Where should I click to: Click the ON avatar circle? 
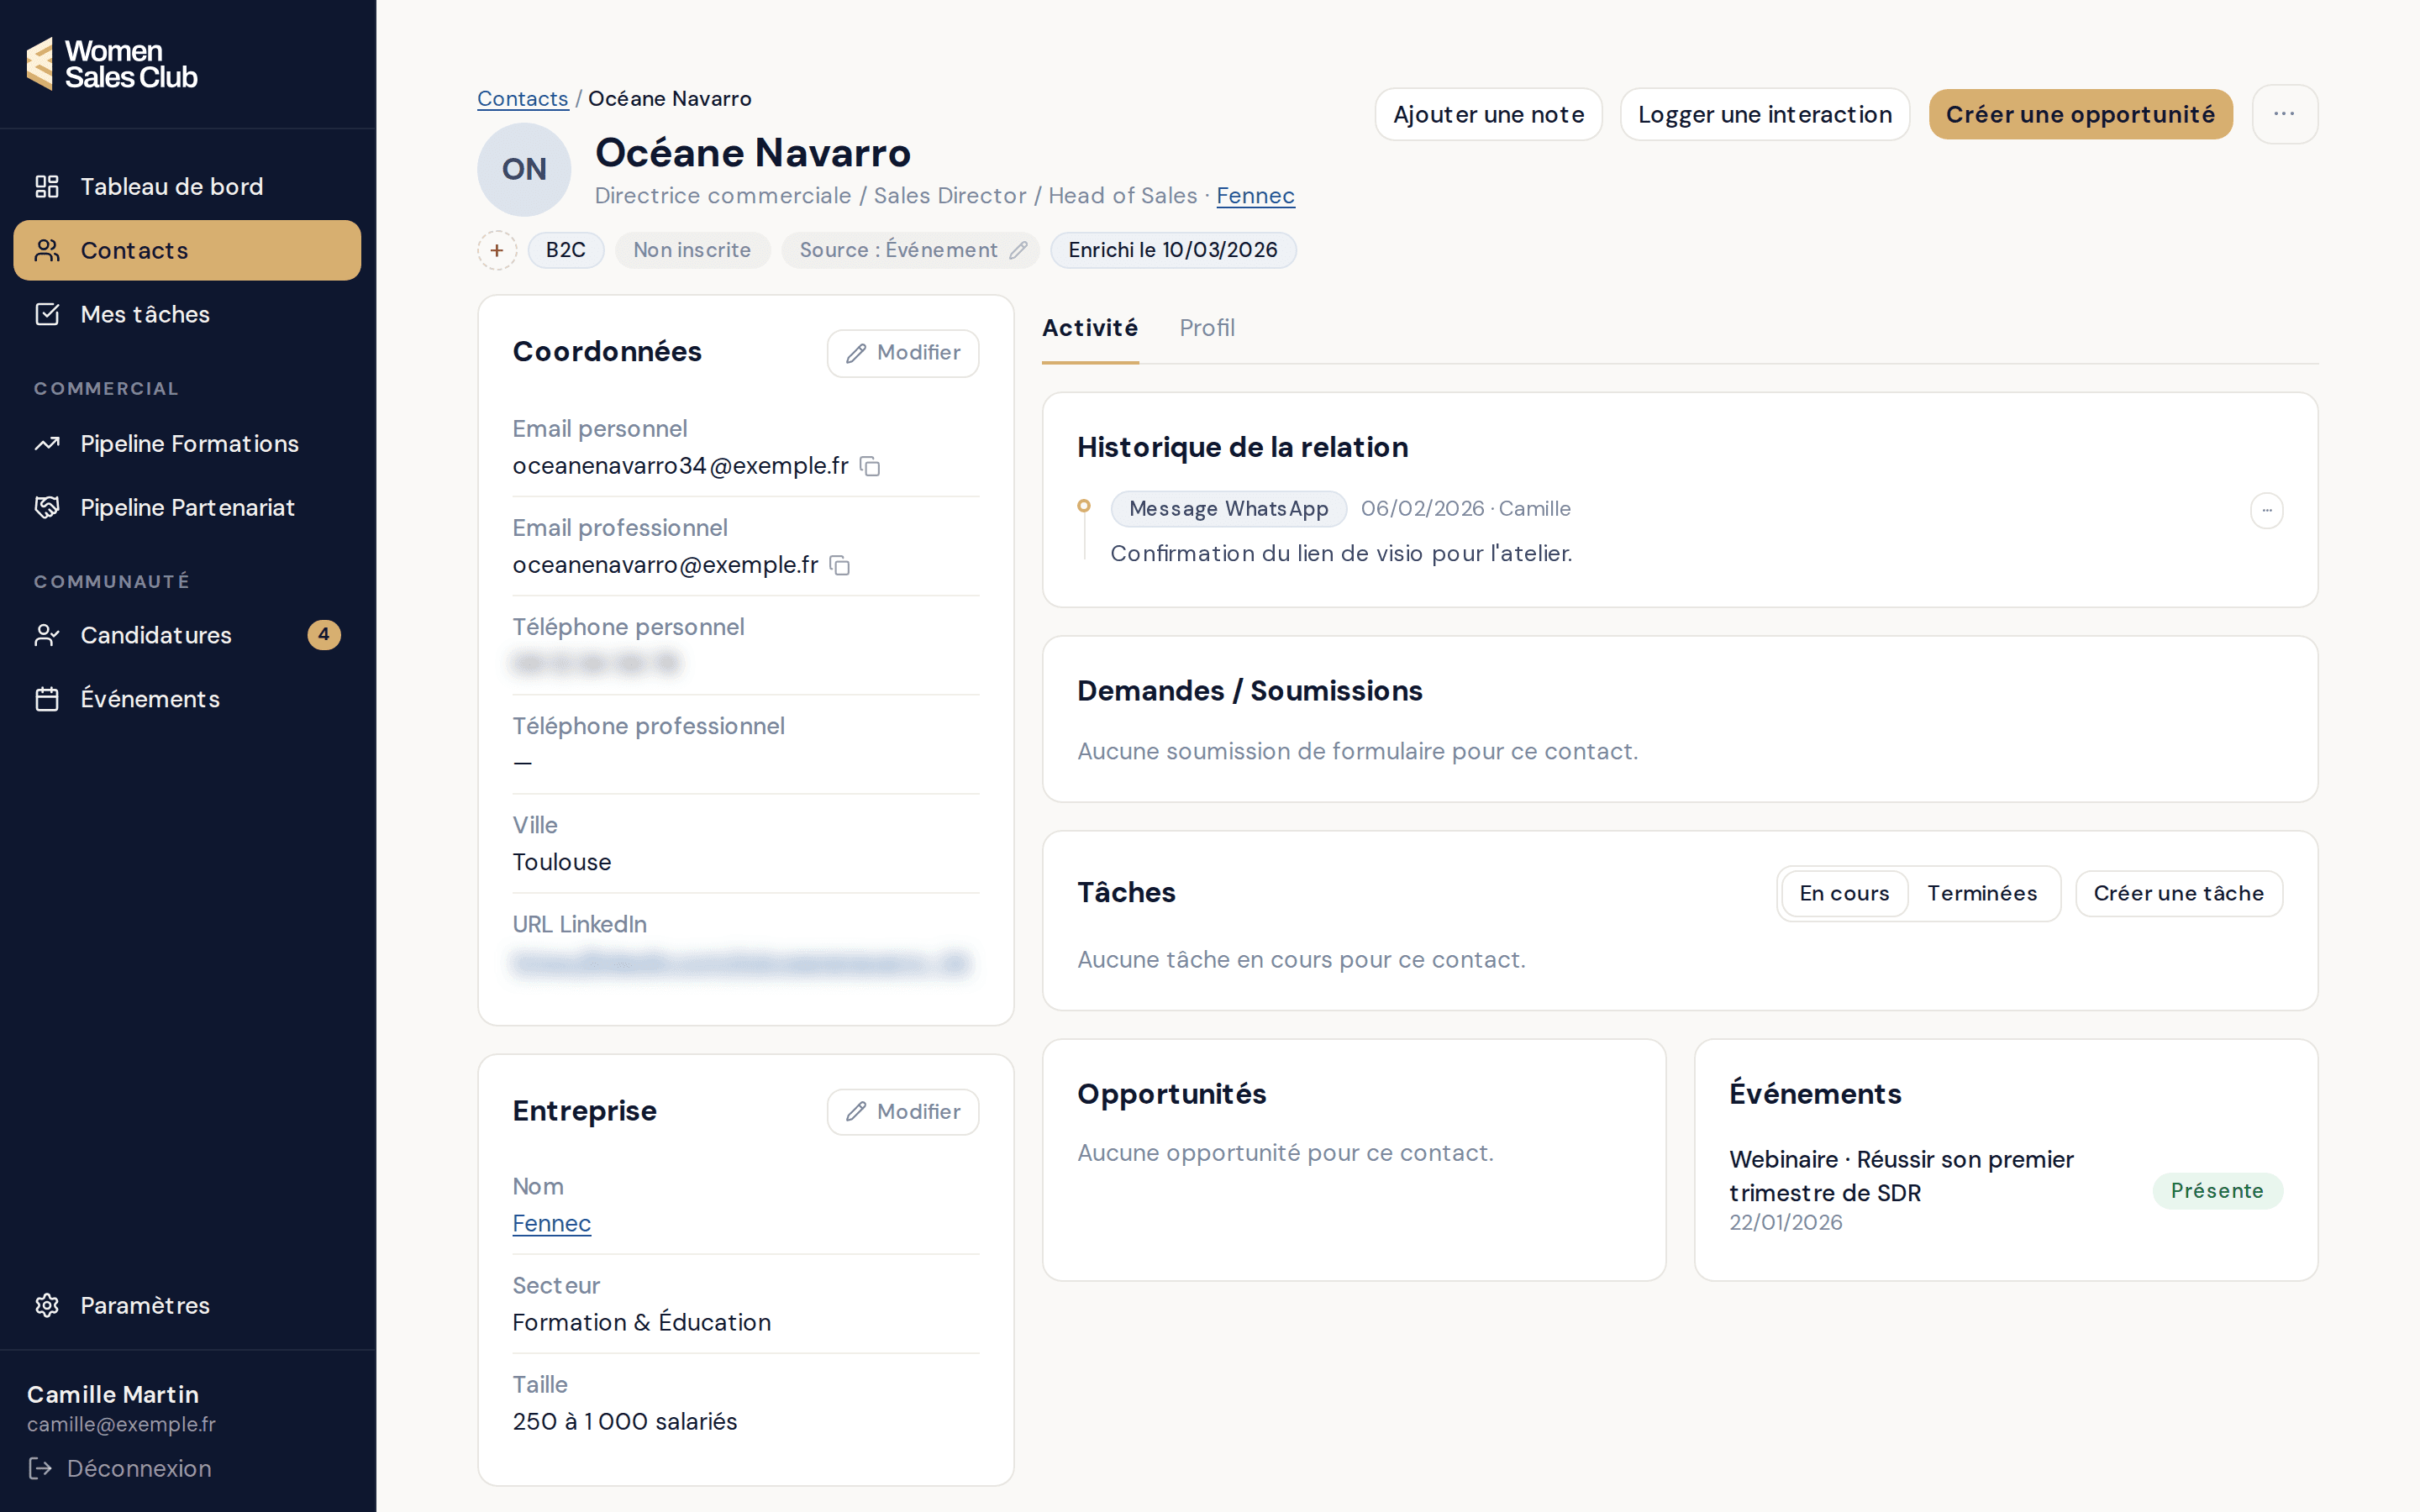(524, 169)
